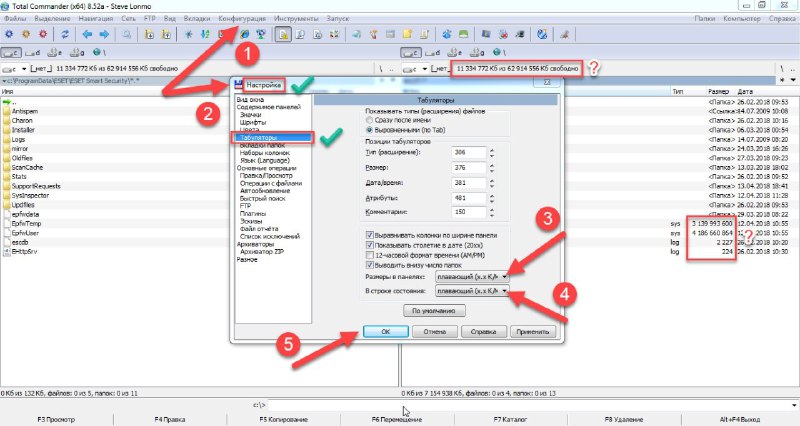Adjust the 'Тип (расширение)' spinner arrows

click(x=492, y=153)
